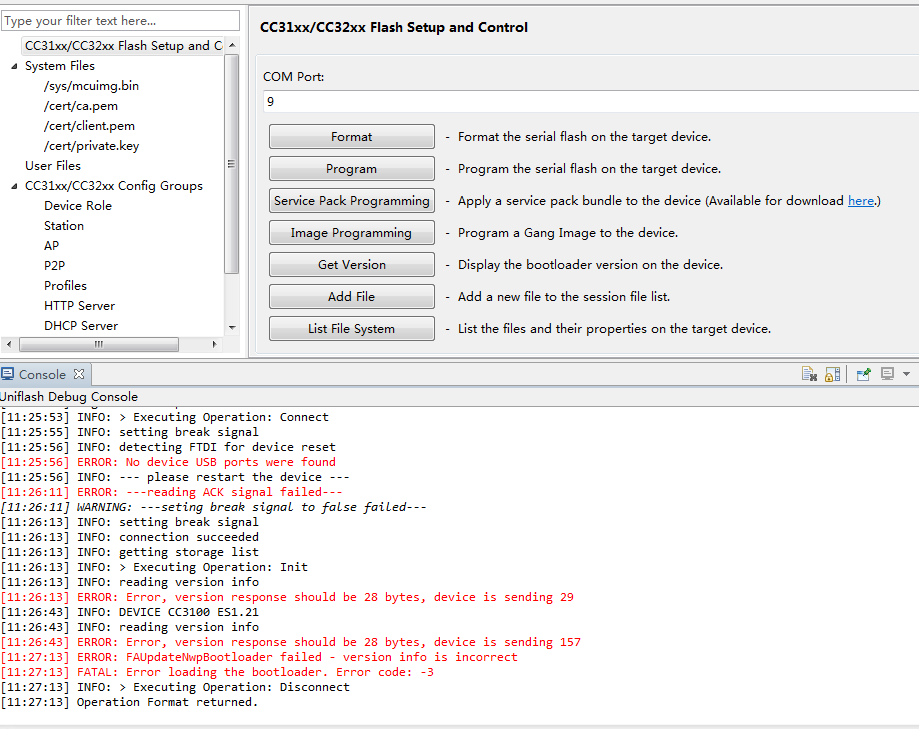Collapse the System Files tree node
Screen dimensions: 919x729
(14, 66)
